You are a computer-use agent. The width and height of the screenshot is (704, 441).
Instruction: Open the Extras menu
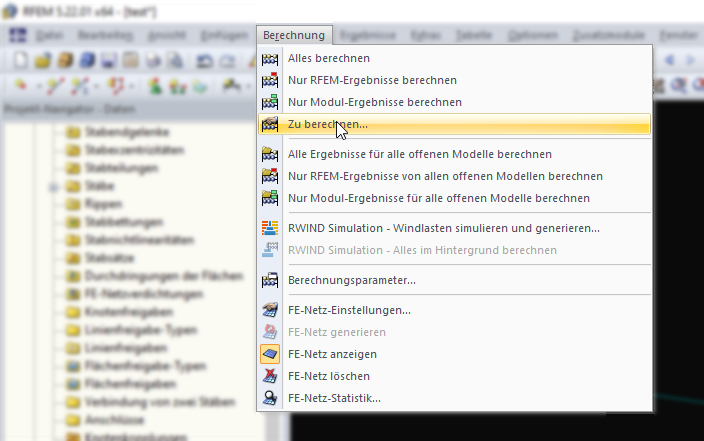425,35
